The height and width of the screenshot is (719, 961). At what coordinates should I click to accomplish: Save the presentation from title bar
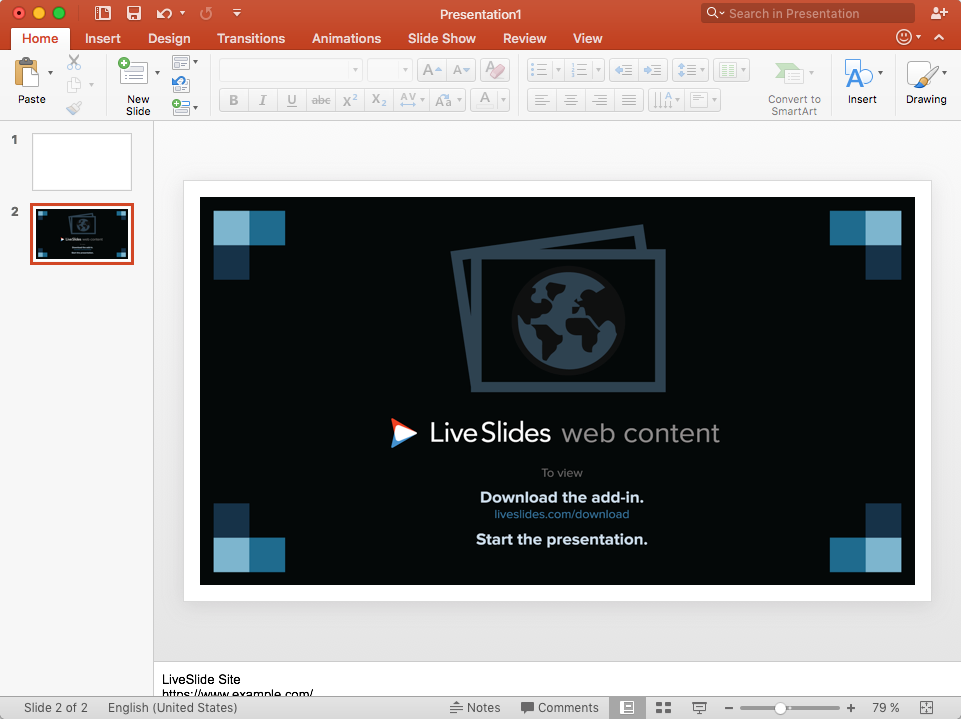click(x=134, y=13)
